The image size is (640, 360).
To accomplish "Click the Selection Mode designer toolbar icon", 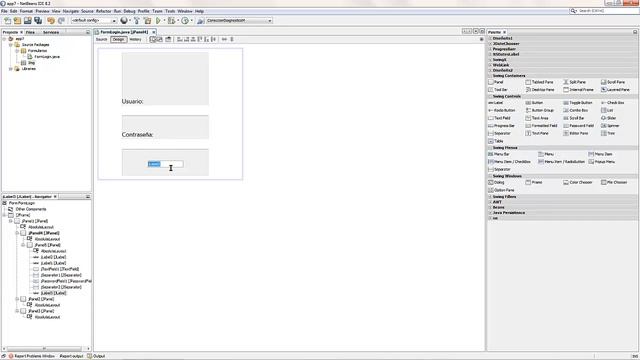I will 153,39.
